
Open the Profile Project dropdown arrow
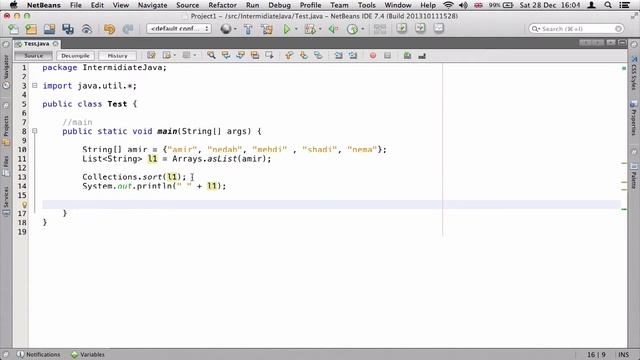[x=362, y=29]
